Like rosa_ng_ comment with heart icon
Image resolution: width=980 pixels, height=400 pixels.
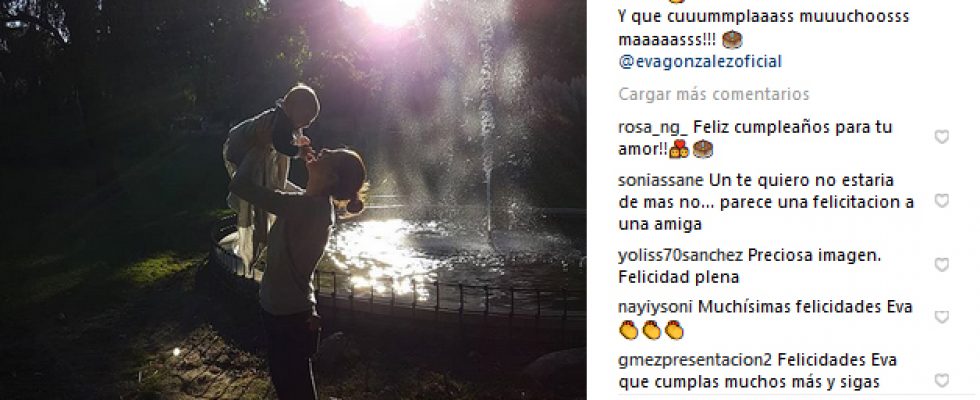(941, 137)
